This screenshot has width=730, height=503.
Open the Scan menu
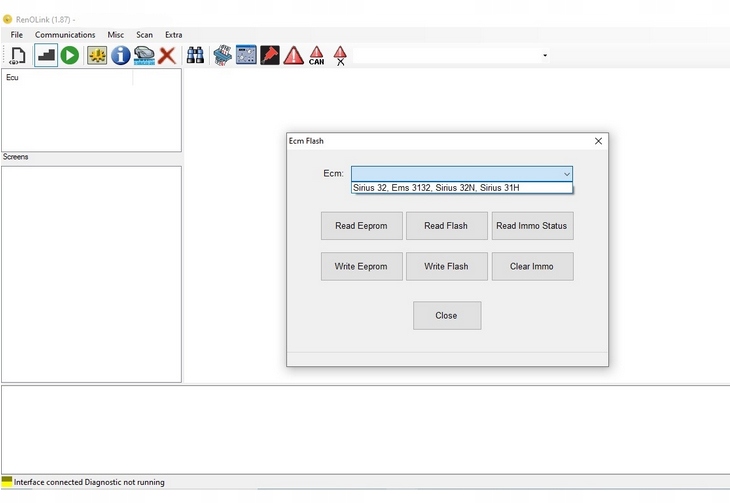point(144,35)
